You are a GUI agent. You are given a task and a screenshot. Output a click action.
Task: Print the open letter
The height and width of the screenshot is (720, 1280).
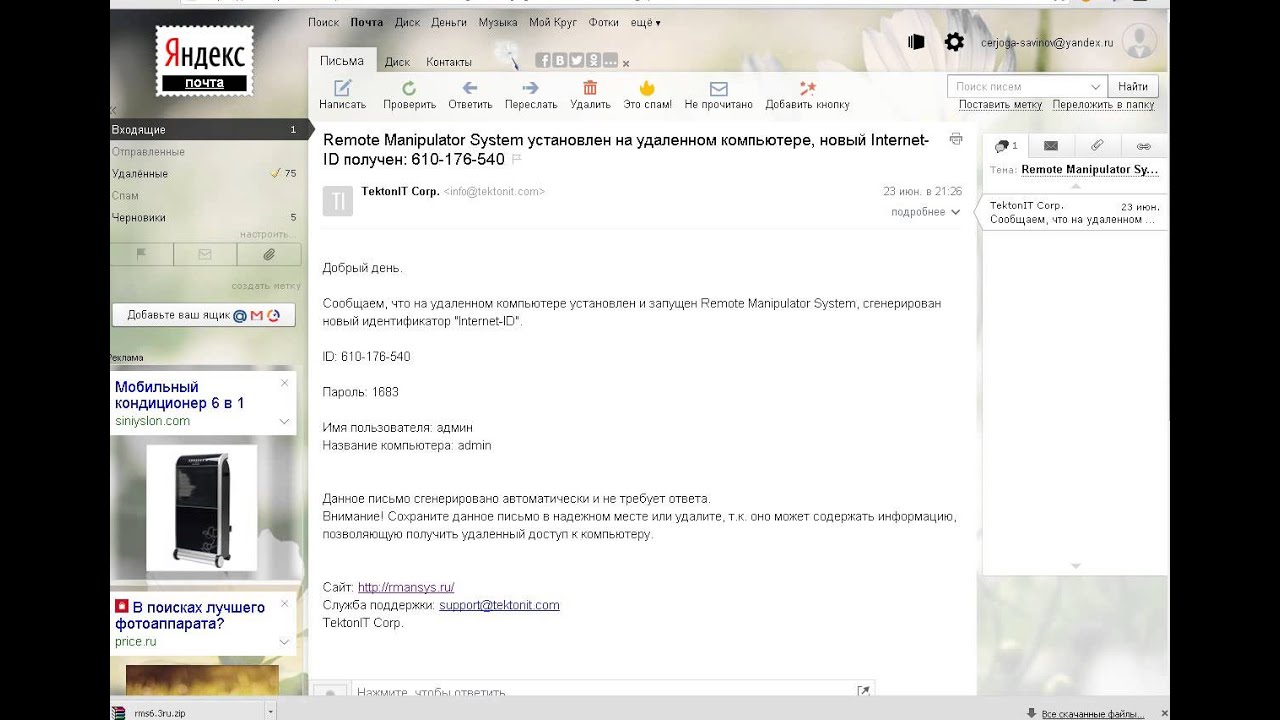pyautogui.click(x=956, y=139)
